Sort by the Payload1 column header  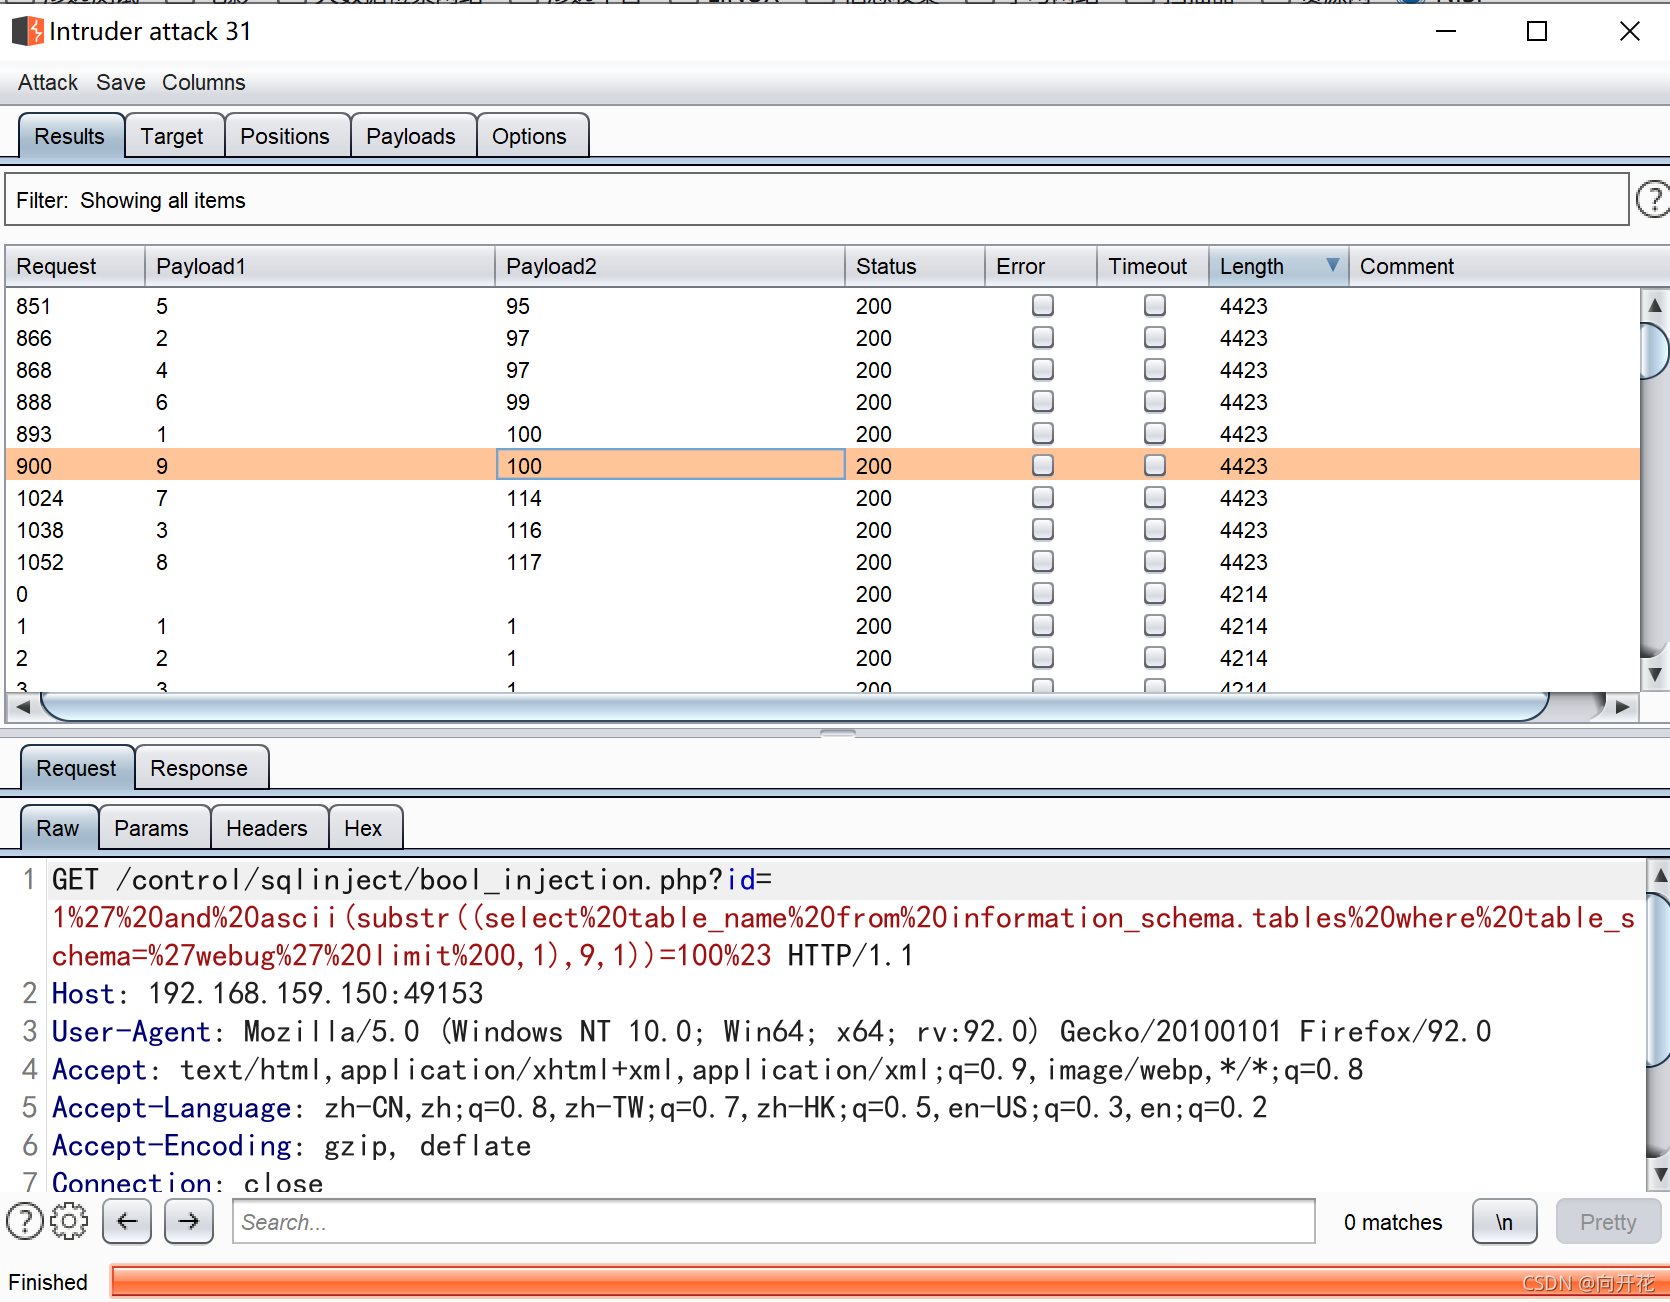[x=320, y=266]
